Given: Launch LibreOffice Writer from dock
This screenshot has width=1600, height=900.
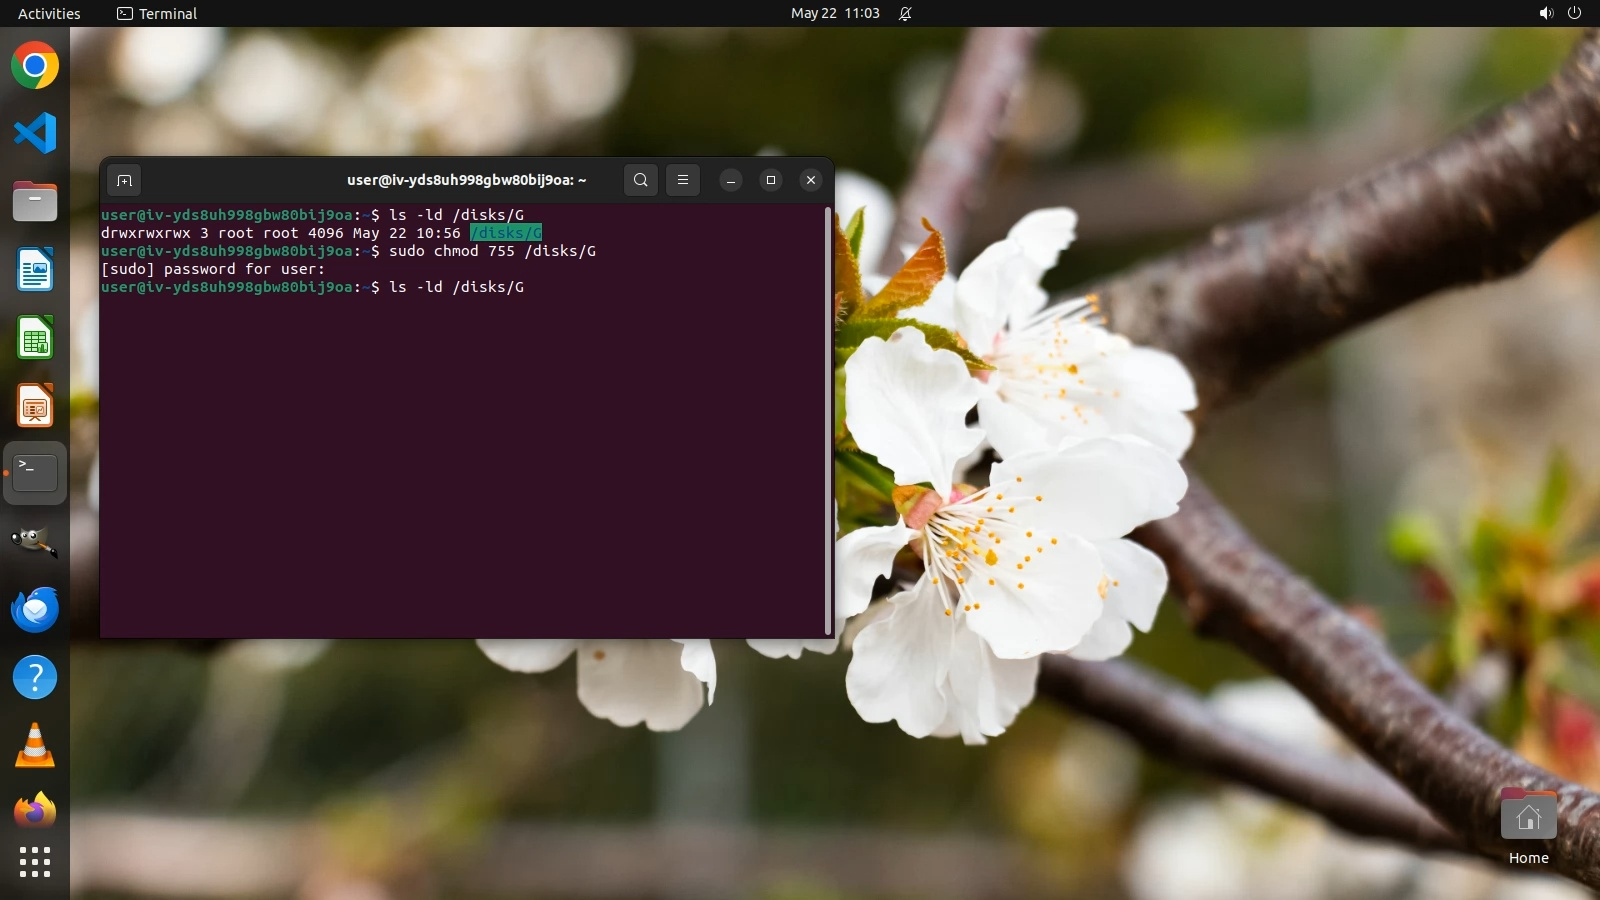Looking at the screenshot, I should click(x=35, y=270).
